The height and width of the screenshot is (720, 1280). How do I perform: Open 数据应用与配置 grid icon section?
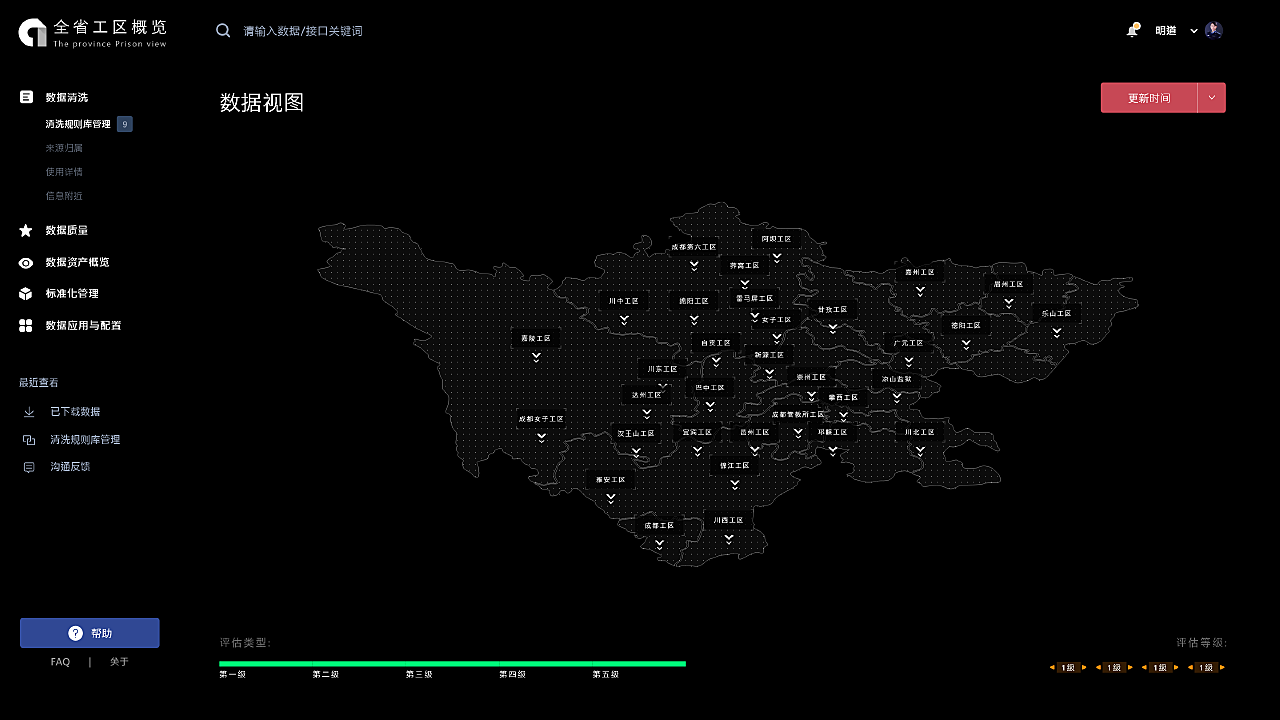[26, 326]
